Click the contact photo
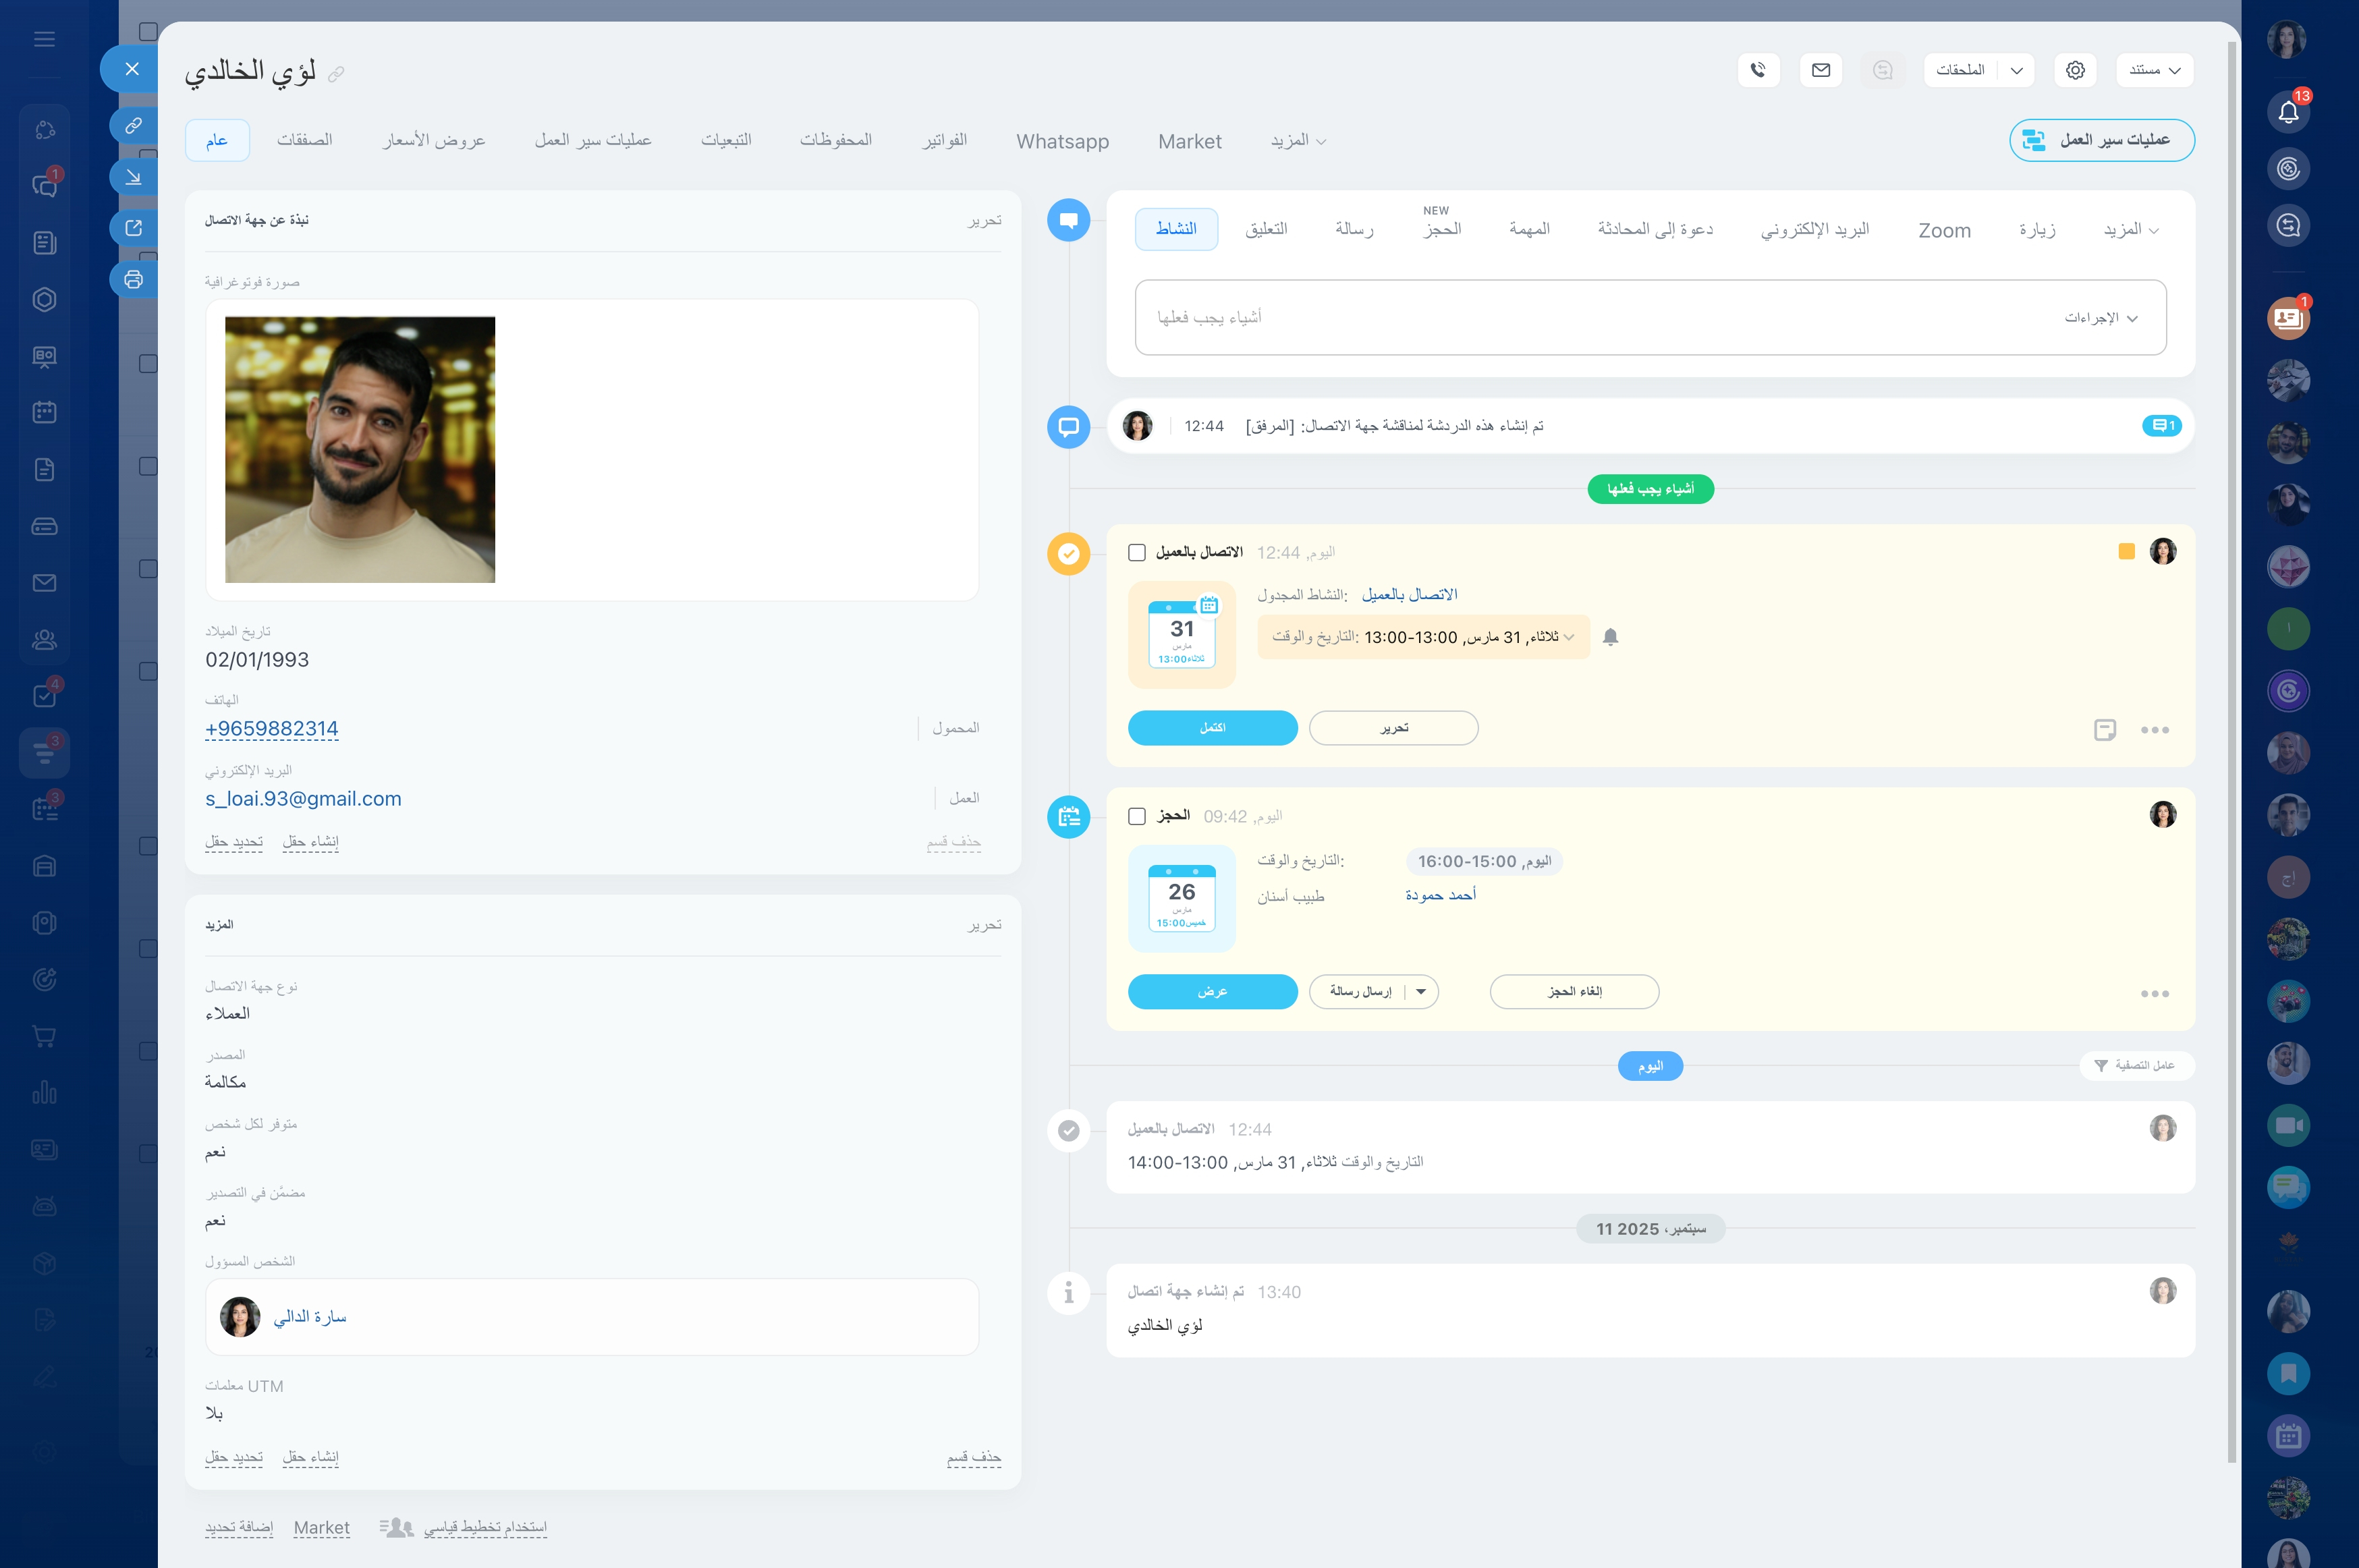Viewport: 2359px width, 1568px height. [360, 450]
